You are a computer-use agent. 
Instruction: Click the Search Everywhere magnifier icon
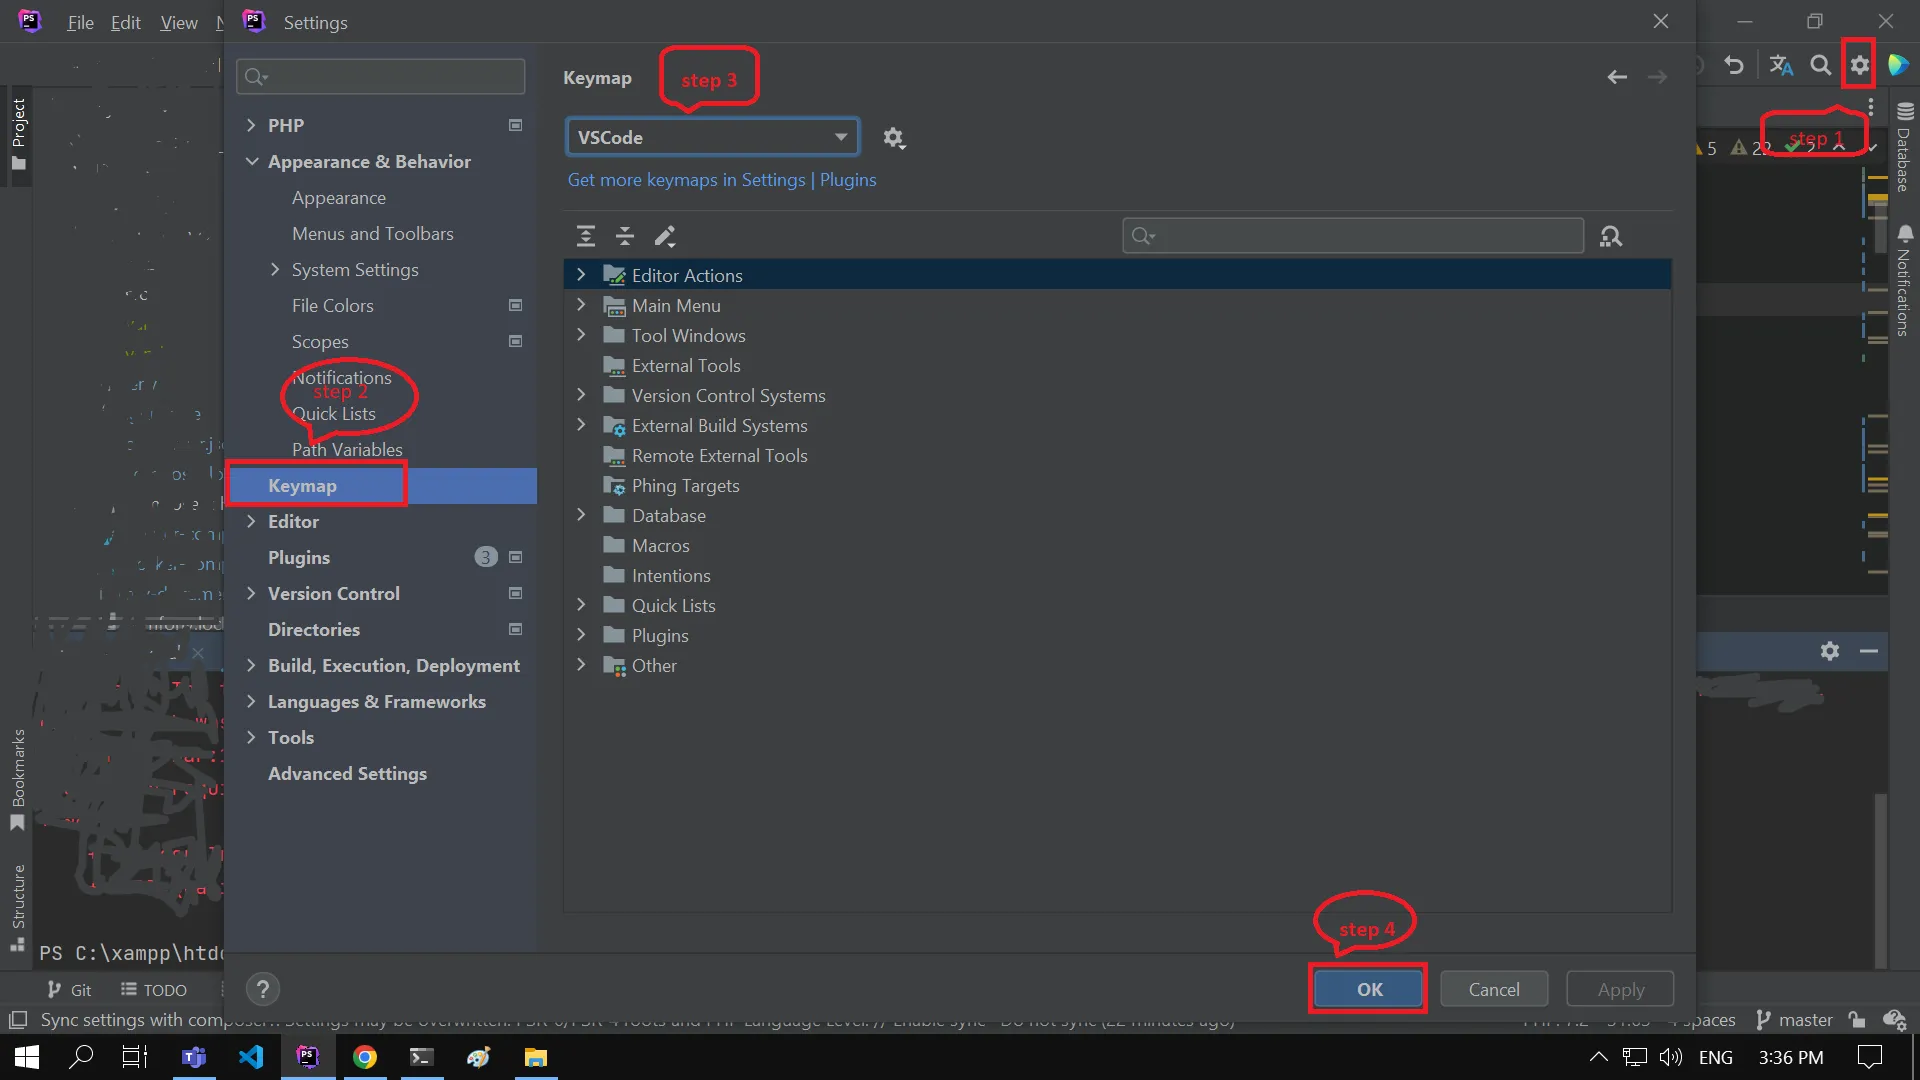1820,64
